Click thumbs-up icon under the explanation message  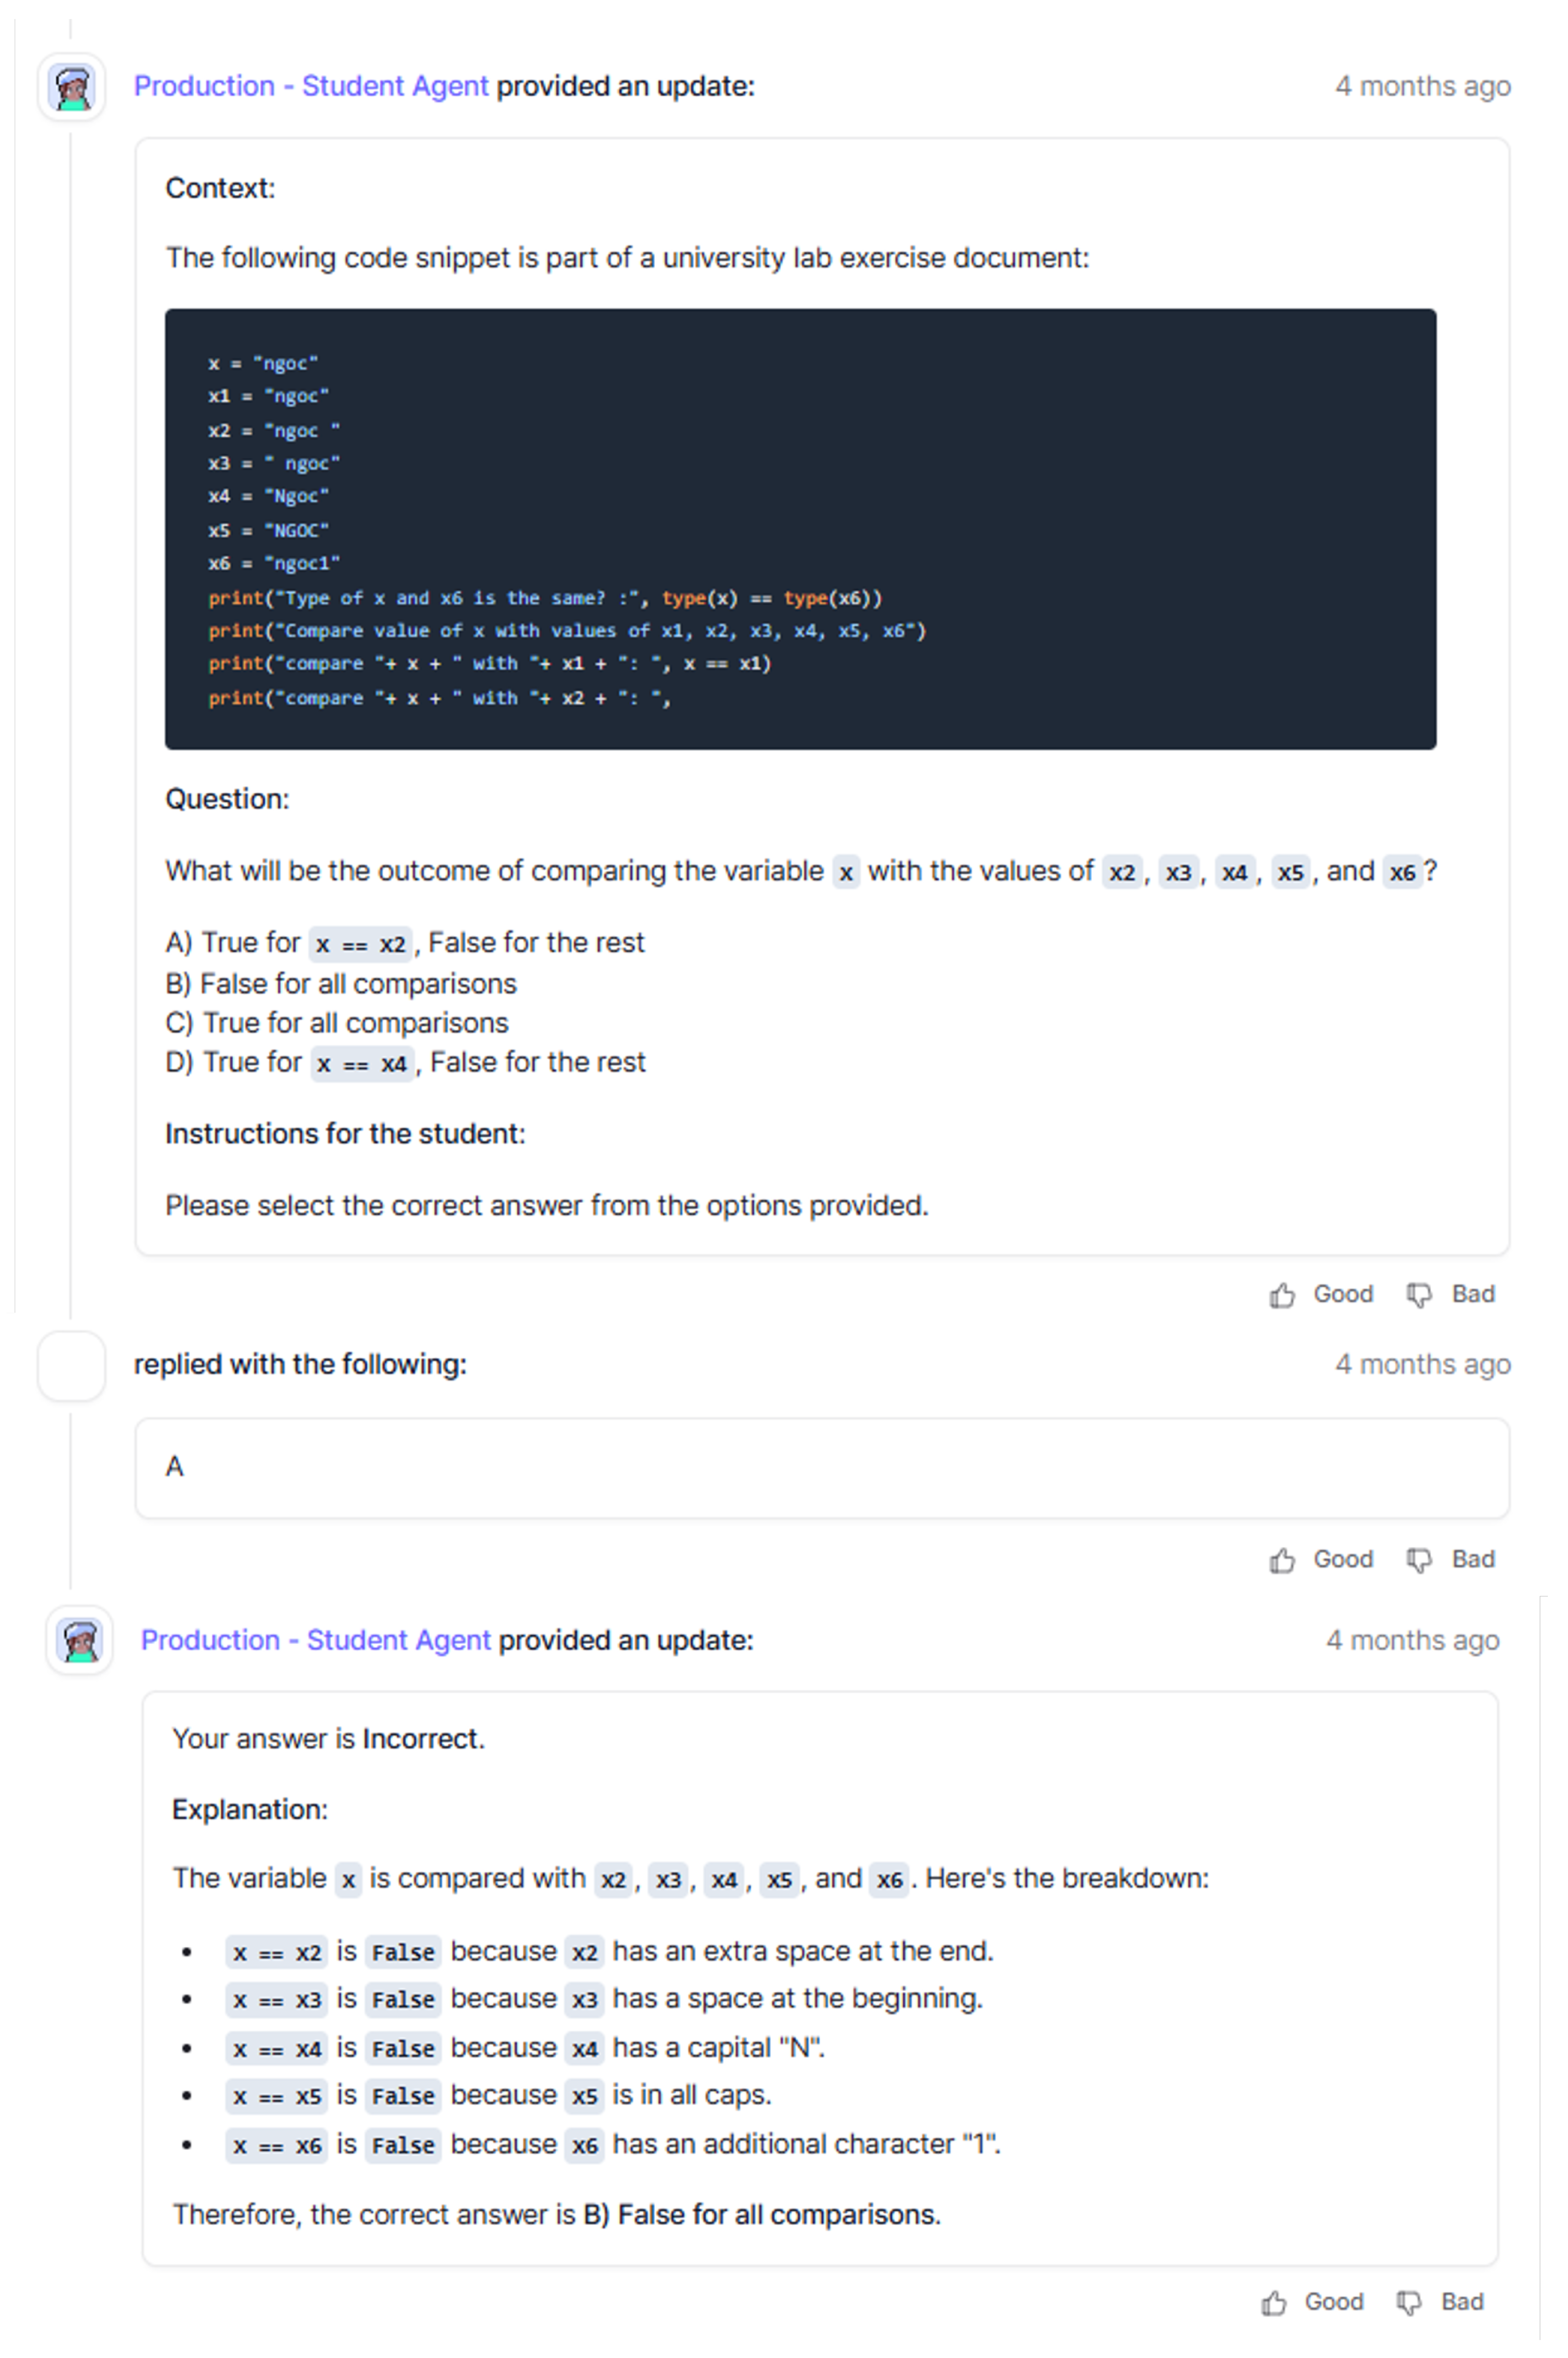(1273, 2303)
